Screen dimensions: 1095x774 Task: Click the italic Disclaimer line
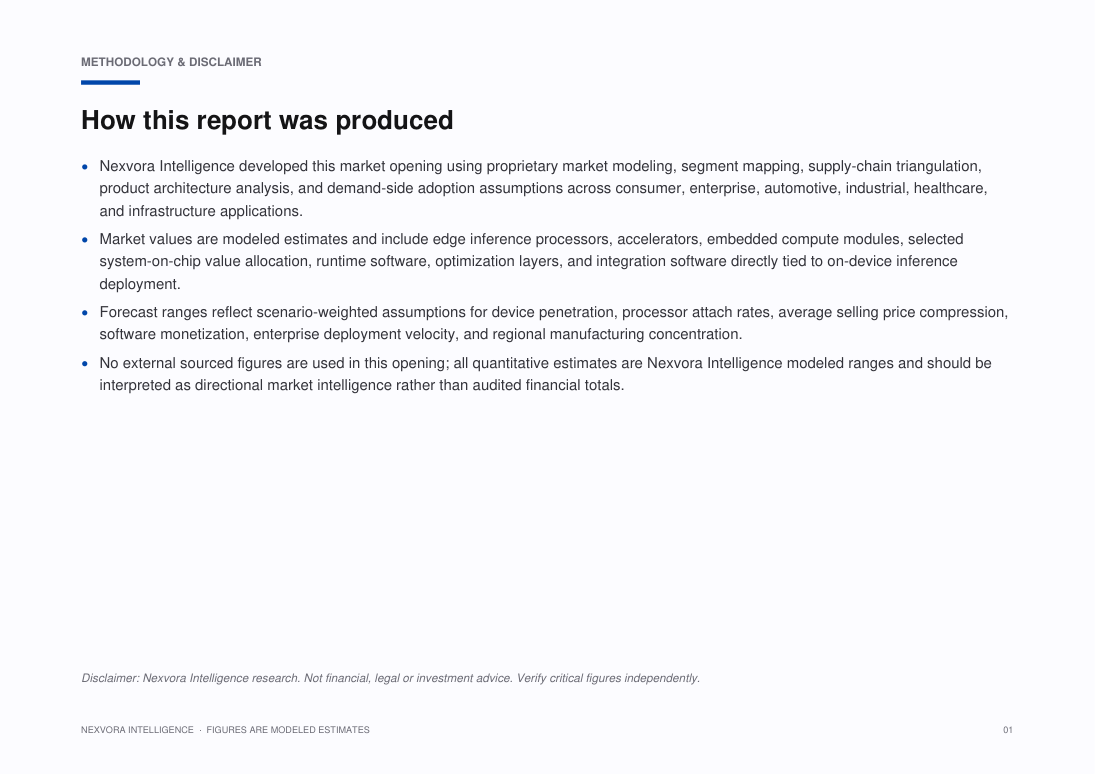pos(390,678)
